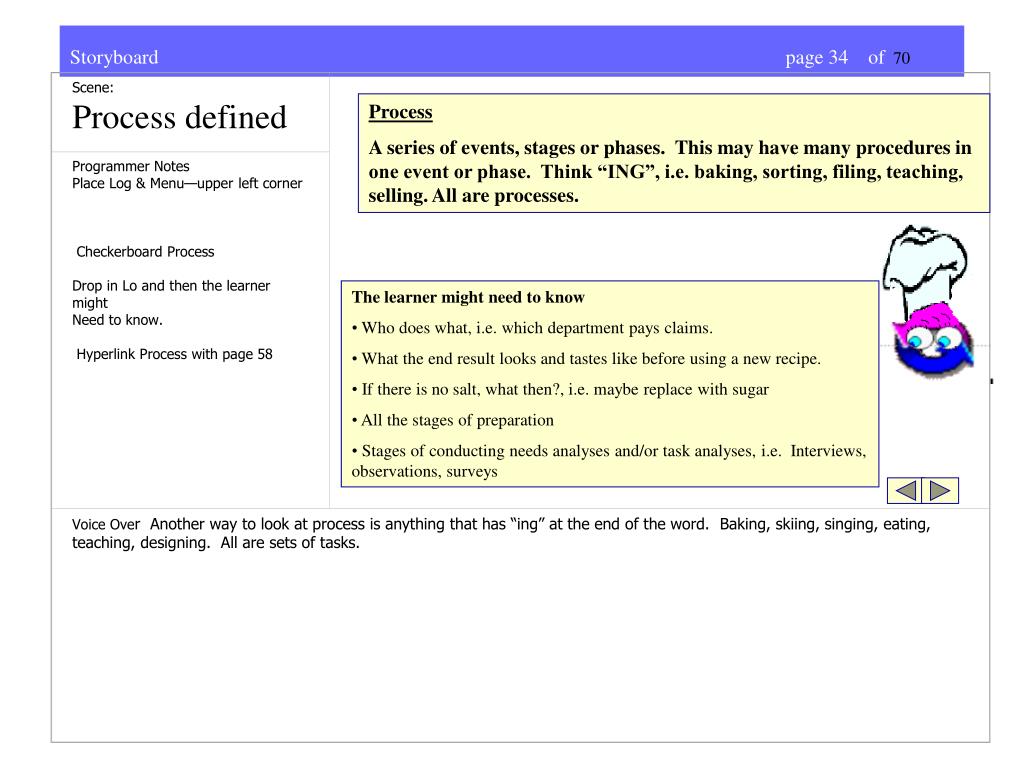The width and height of the screenshot is (1024, 768).
Task: Click Hyperlink Process with page 58 note
Action: click(x=174, y=354)
